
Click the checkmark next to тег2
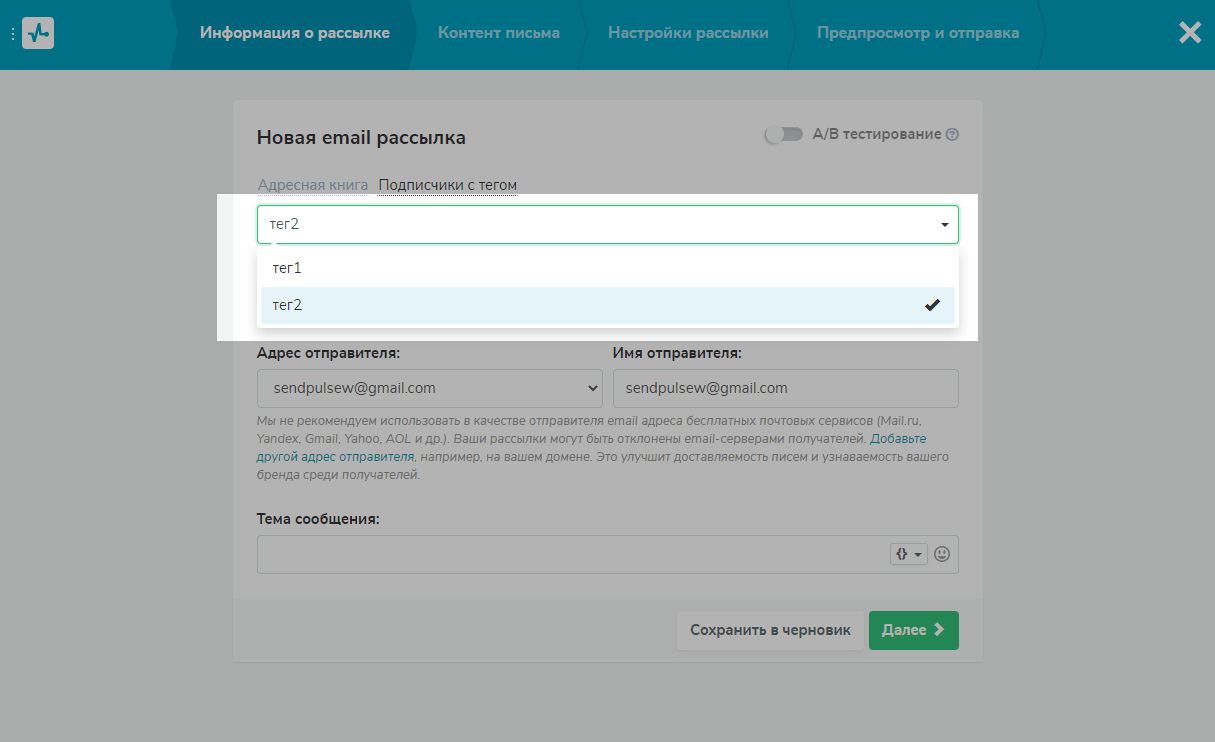(932, 305)
